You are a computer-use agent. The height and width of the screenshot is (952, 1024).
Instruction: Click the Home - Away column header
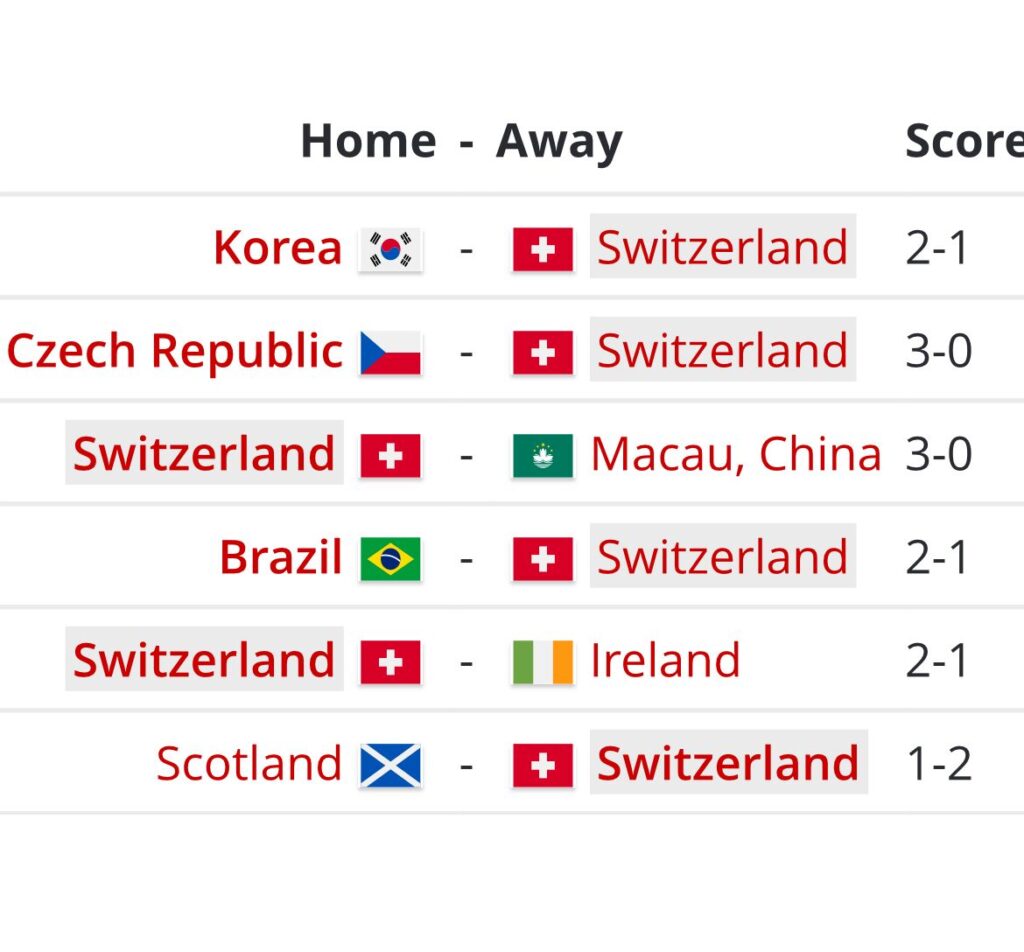[461, 142]
